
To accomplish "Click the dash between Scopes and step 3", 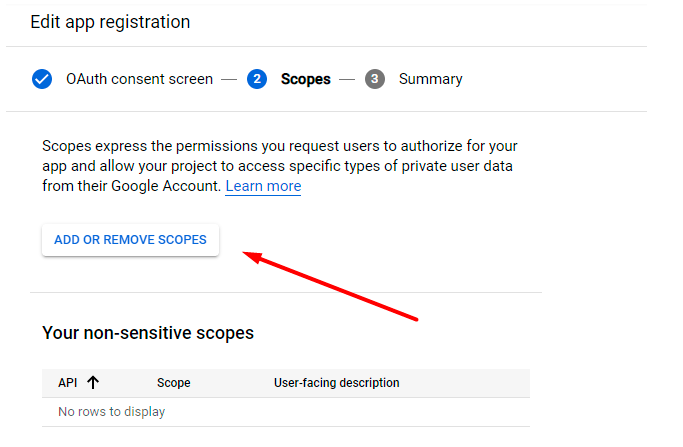I will click(347, 79).
